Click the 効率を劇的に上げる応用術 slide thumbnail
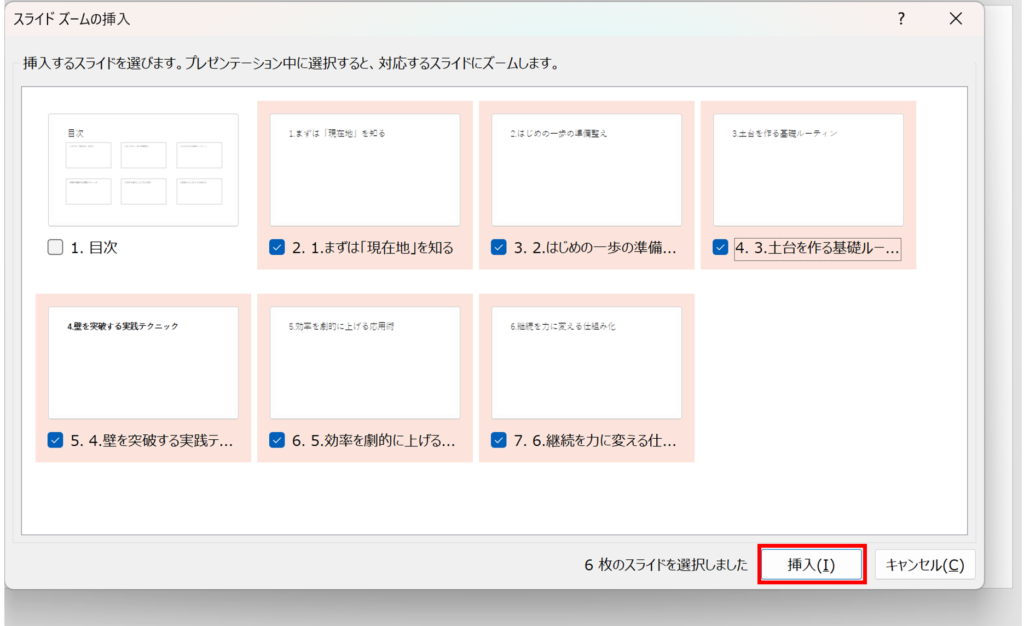The width and height of the screenshot is (1024, 626). click(365, 362)
